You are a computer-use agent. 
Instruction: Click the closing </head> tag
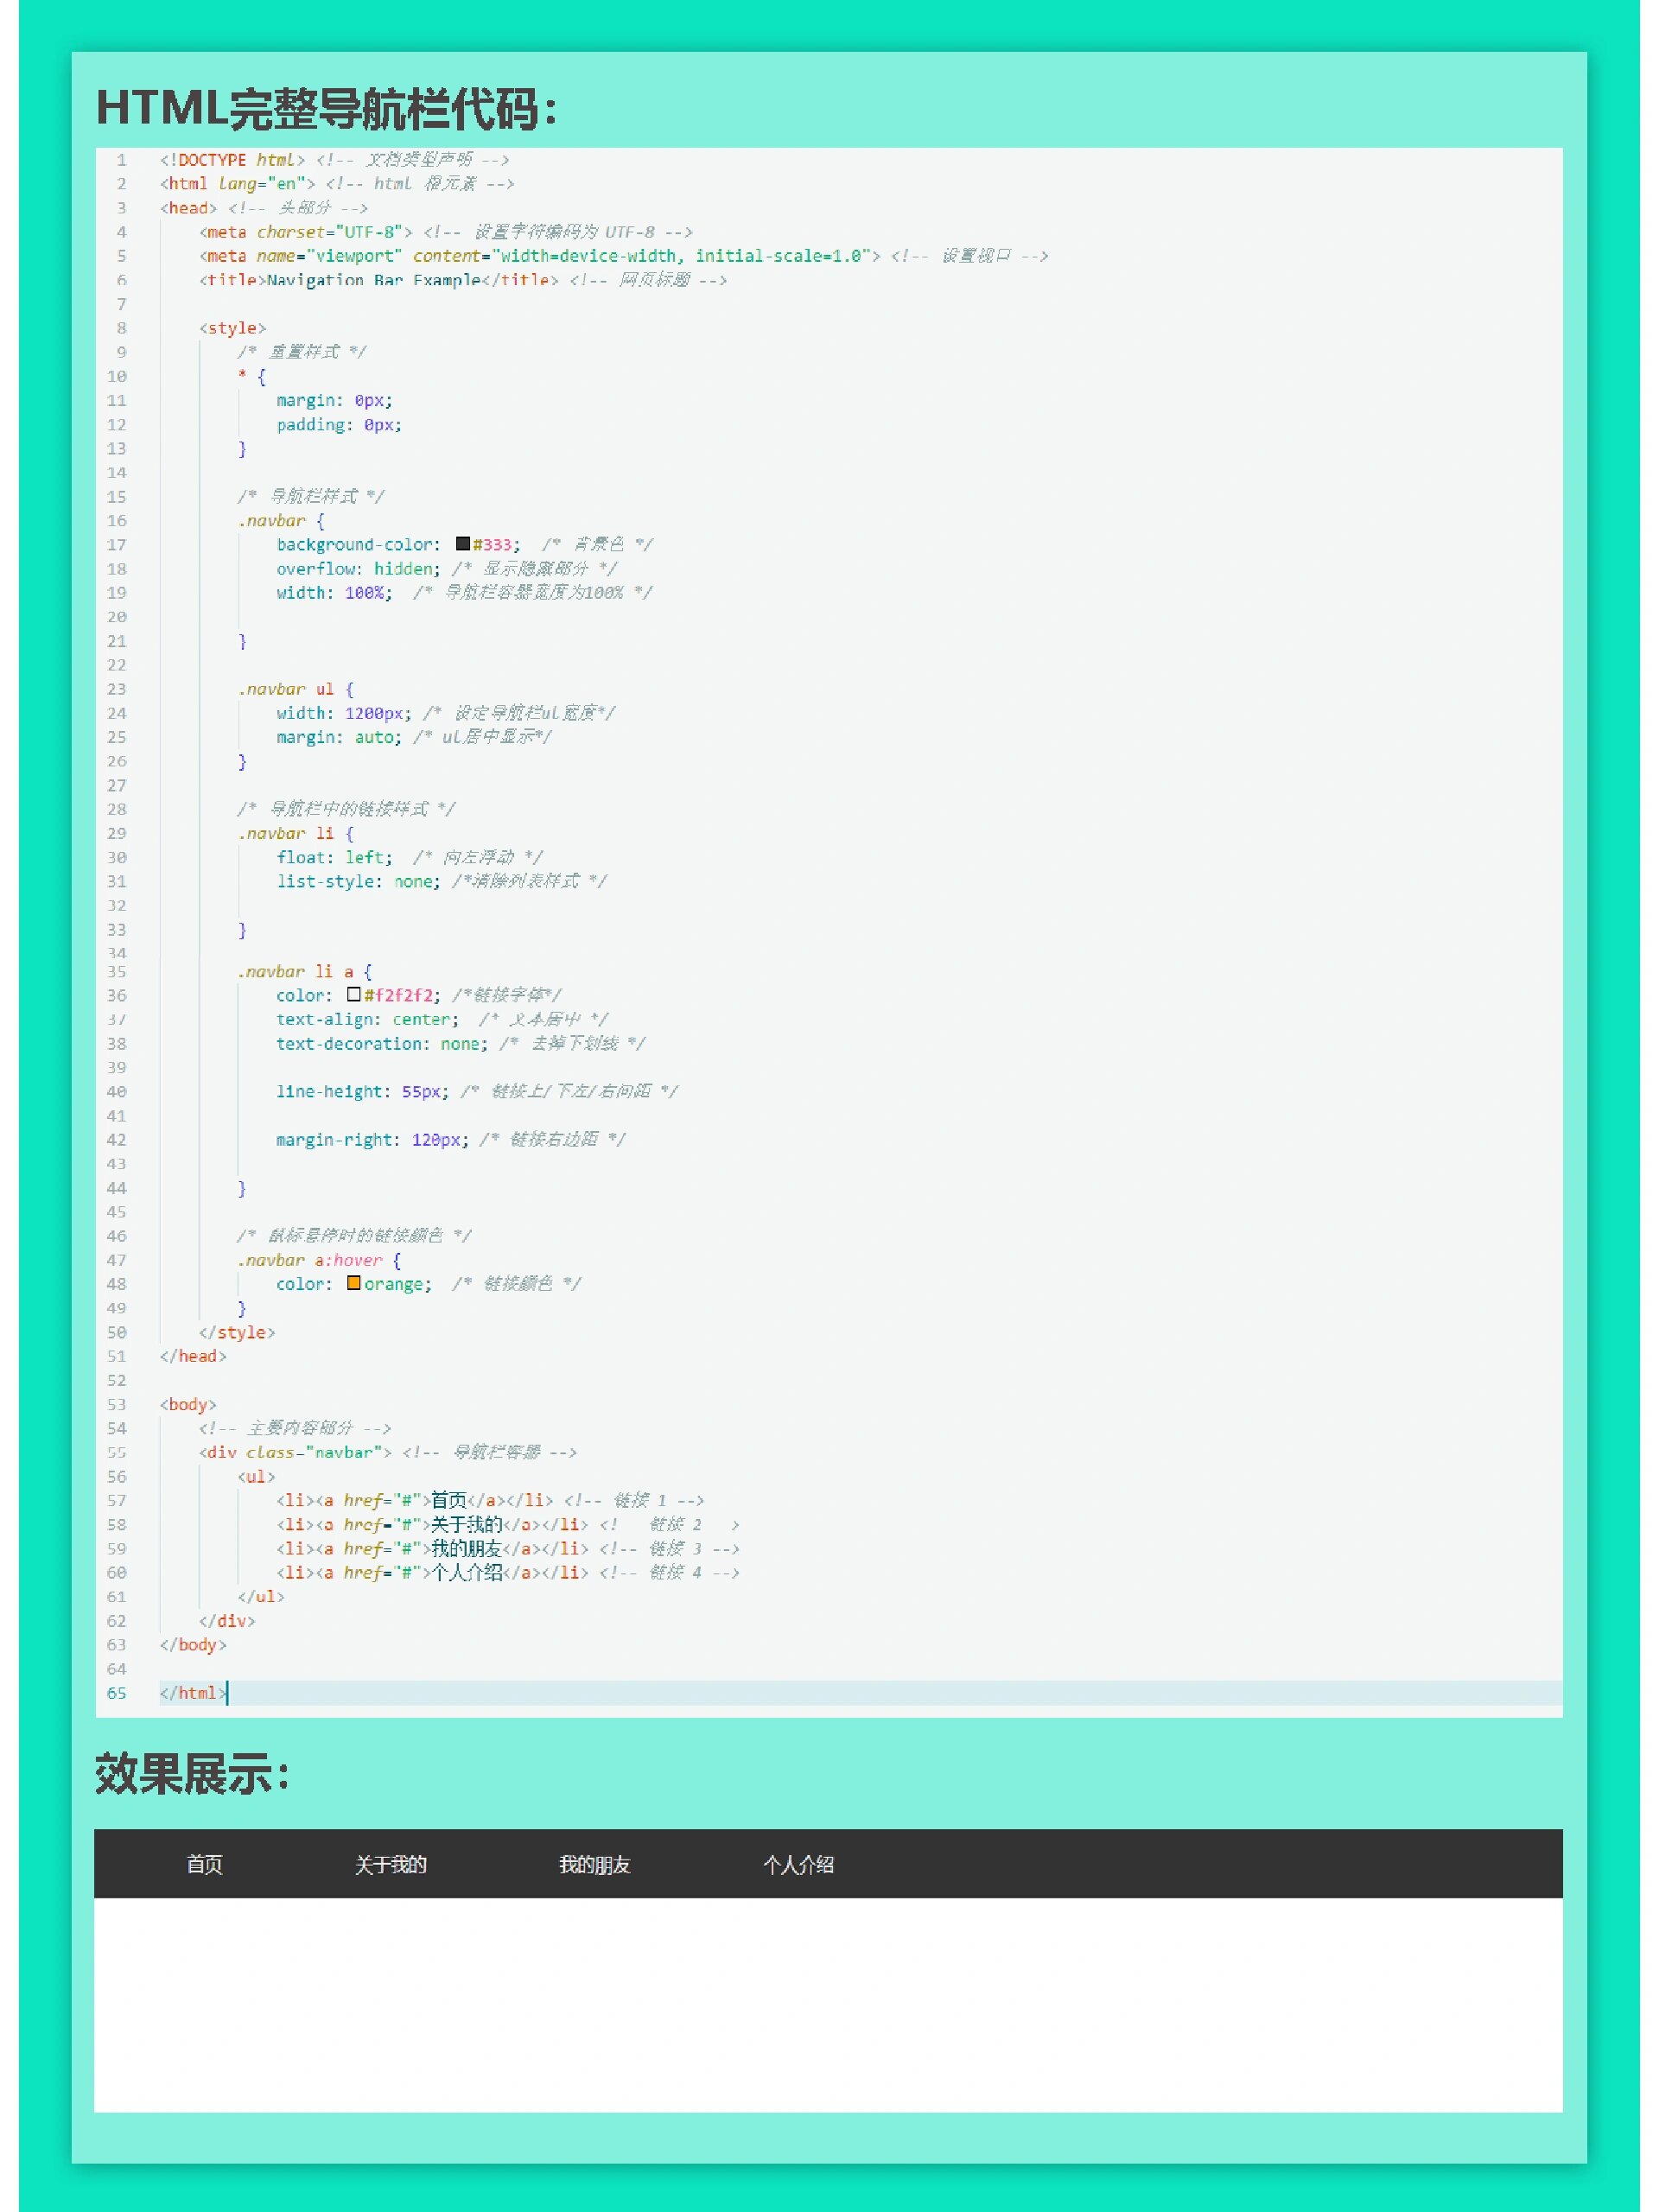tap(193, 1356)
